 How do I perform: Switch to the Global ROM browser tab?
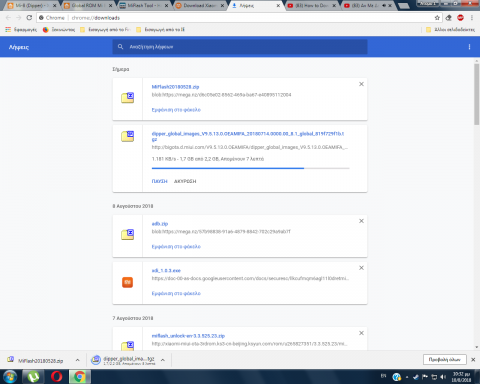(88, 5)
